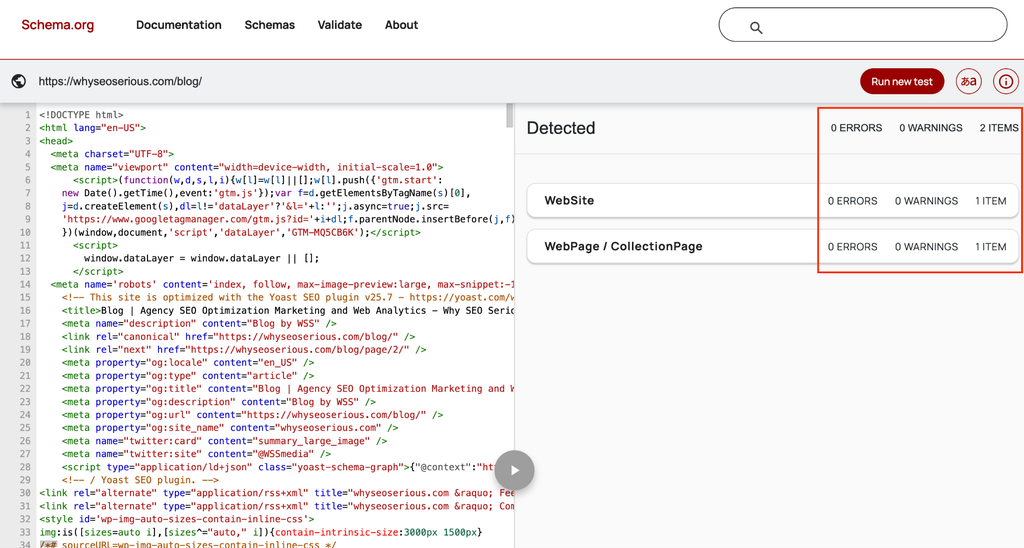Click the og:site_name meta line

pos(230,428)
